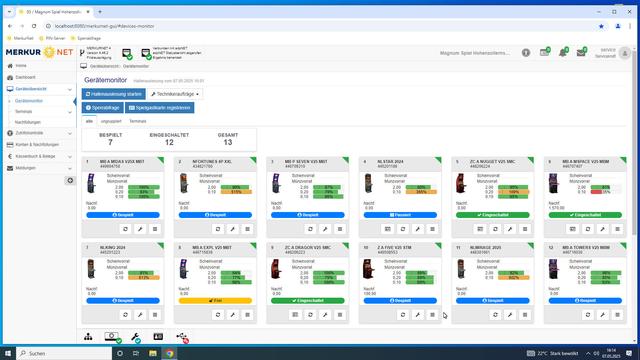Image resolution: width=640 pixels, height=360 pixels.
Task: Click card icon on device 5 NUGGET
Action: pyautogui.click(x=480, y=229)
